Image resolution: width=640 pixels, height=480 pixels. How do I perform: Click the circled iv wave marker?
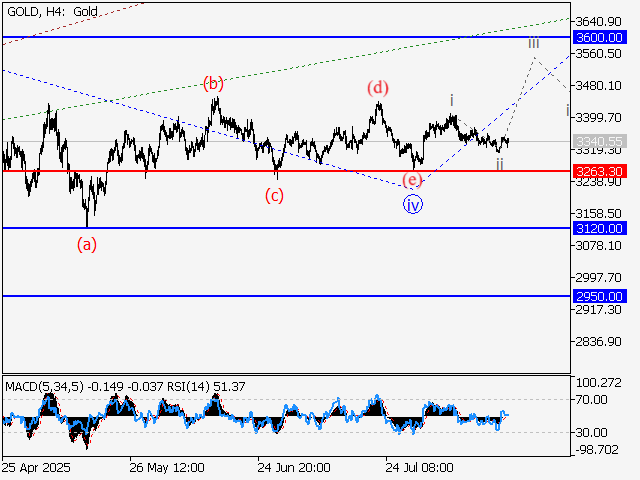pyautogui.click(x=413, y=204)
